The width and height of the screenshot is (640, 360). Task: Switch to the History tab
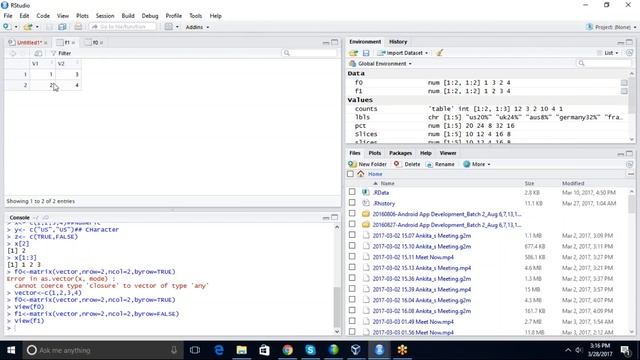coord(398,42)
